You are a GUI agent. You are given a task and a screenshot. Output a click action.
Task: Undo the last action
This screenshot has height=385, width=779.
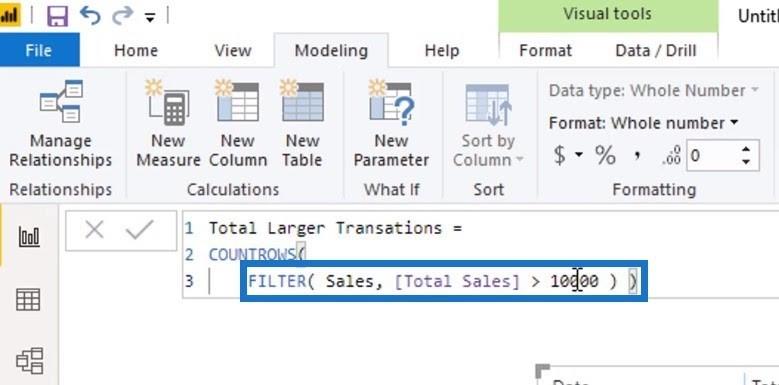[x=90, y=15]
